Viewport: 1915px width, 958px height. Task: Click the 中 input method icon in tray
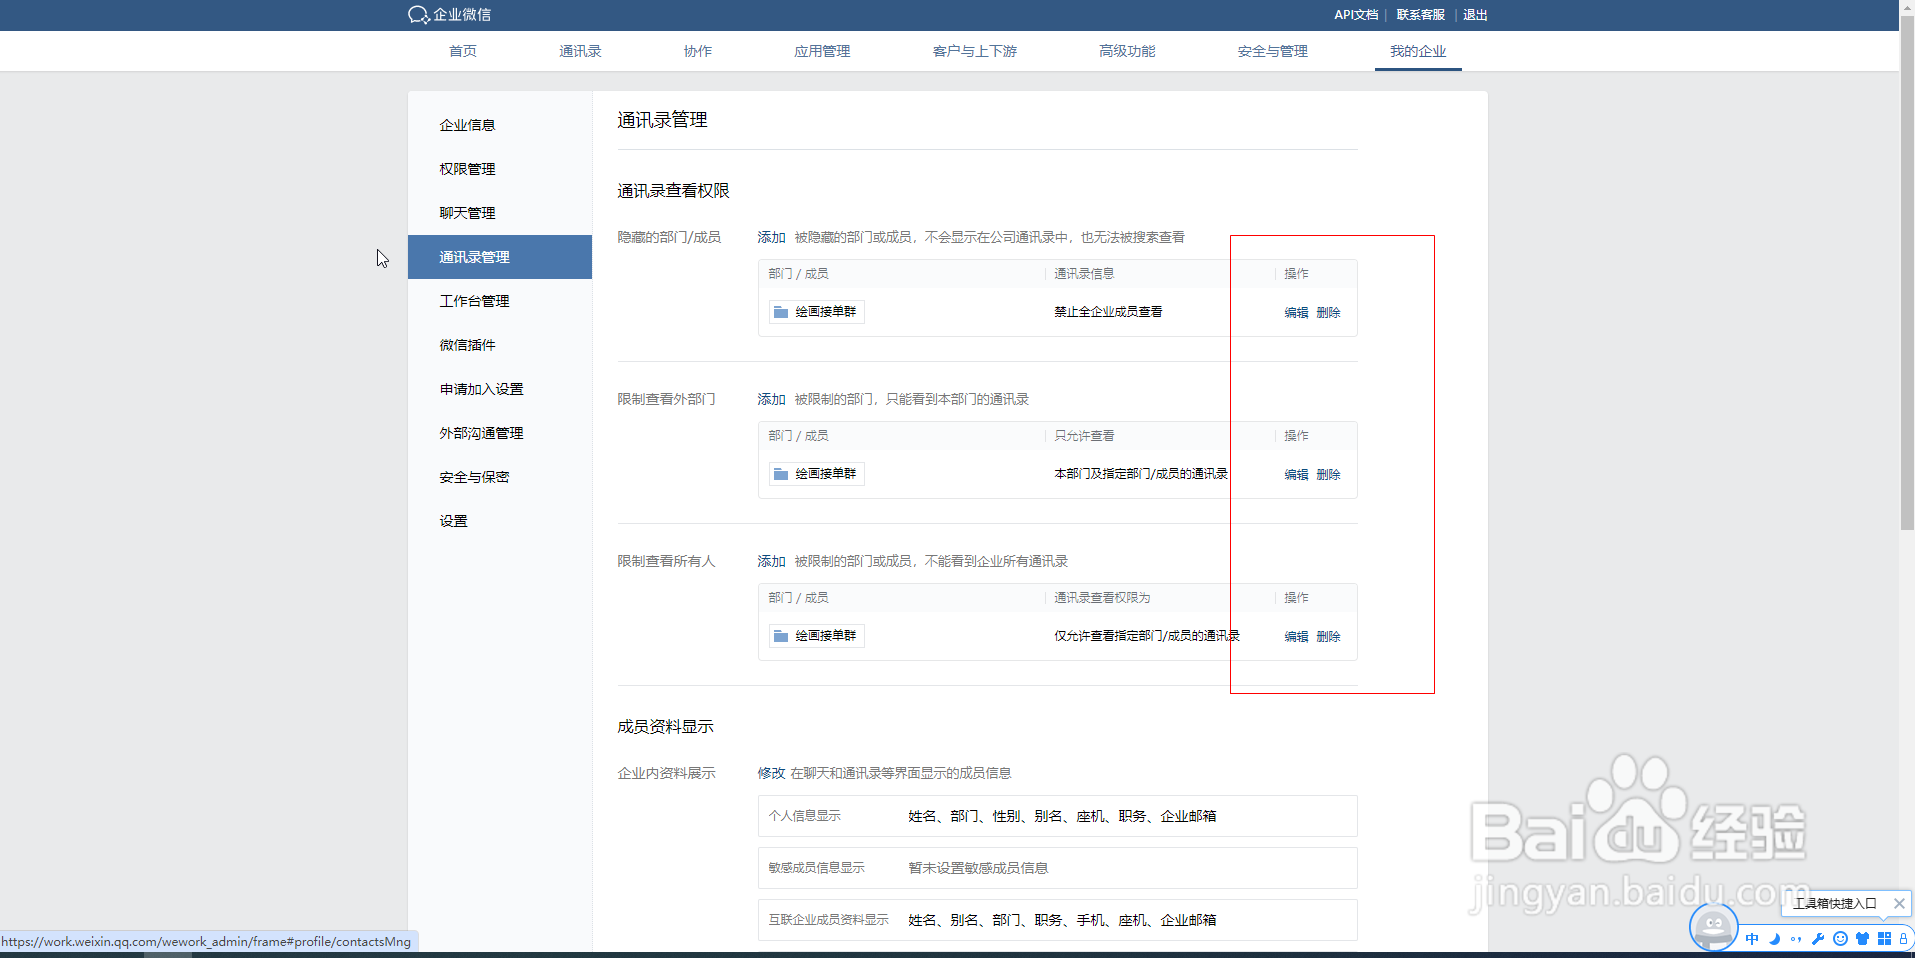coord(1752,940)
